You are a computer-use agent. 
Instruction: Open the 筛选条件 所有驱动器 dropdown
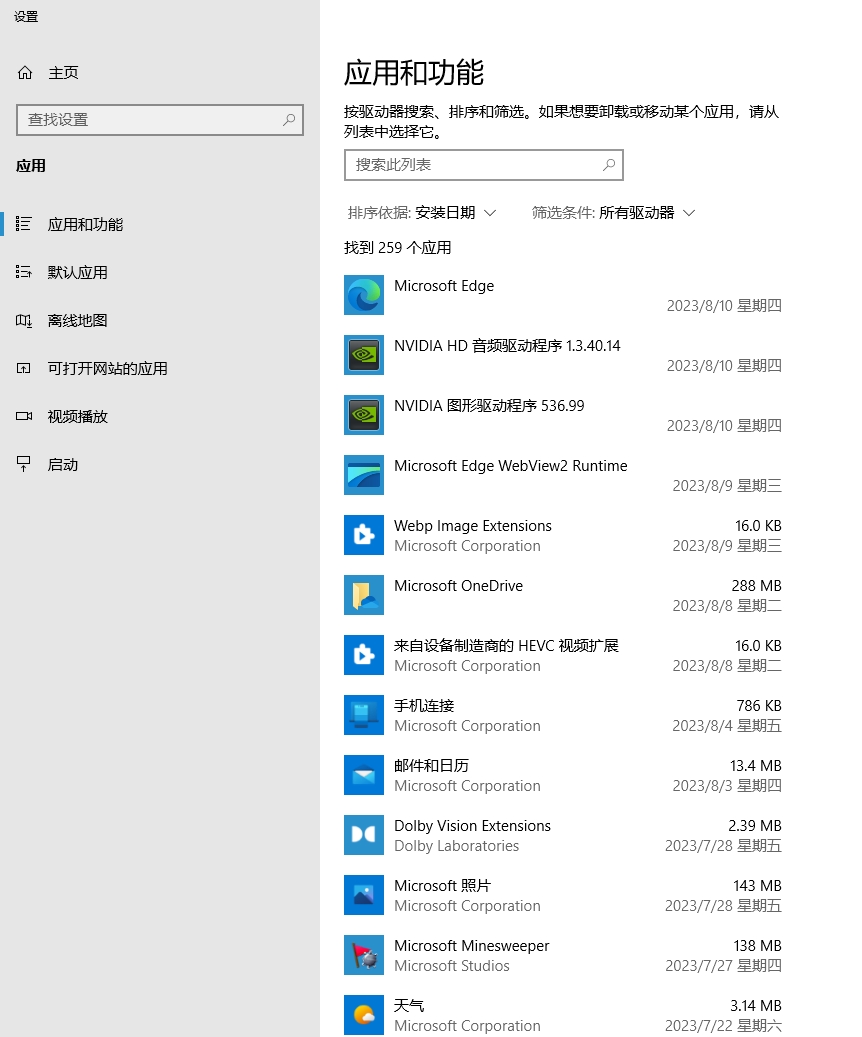click(x=613, y=213)
